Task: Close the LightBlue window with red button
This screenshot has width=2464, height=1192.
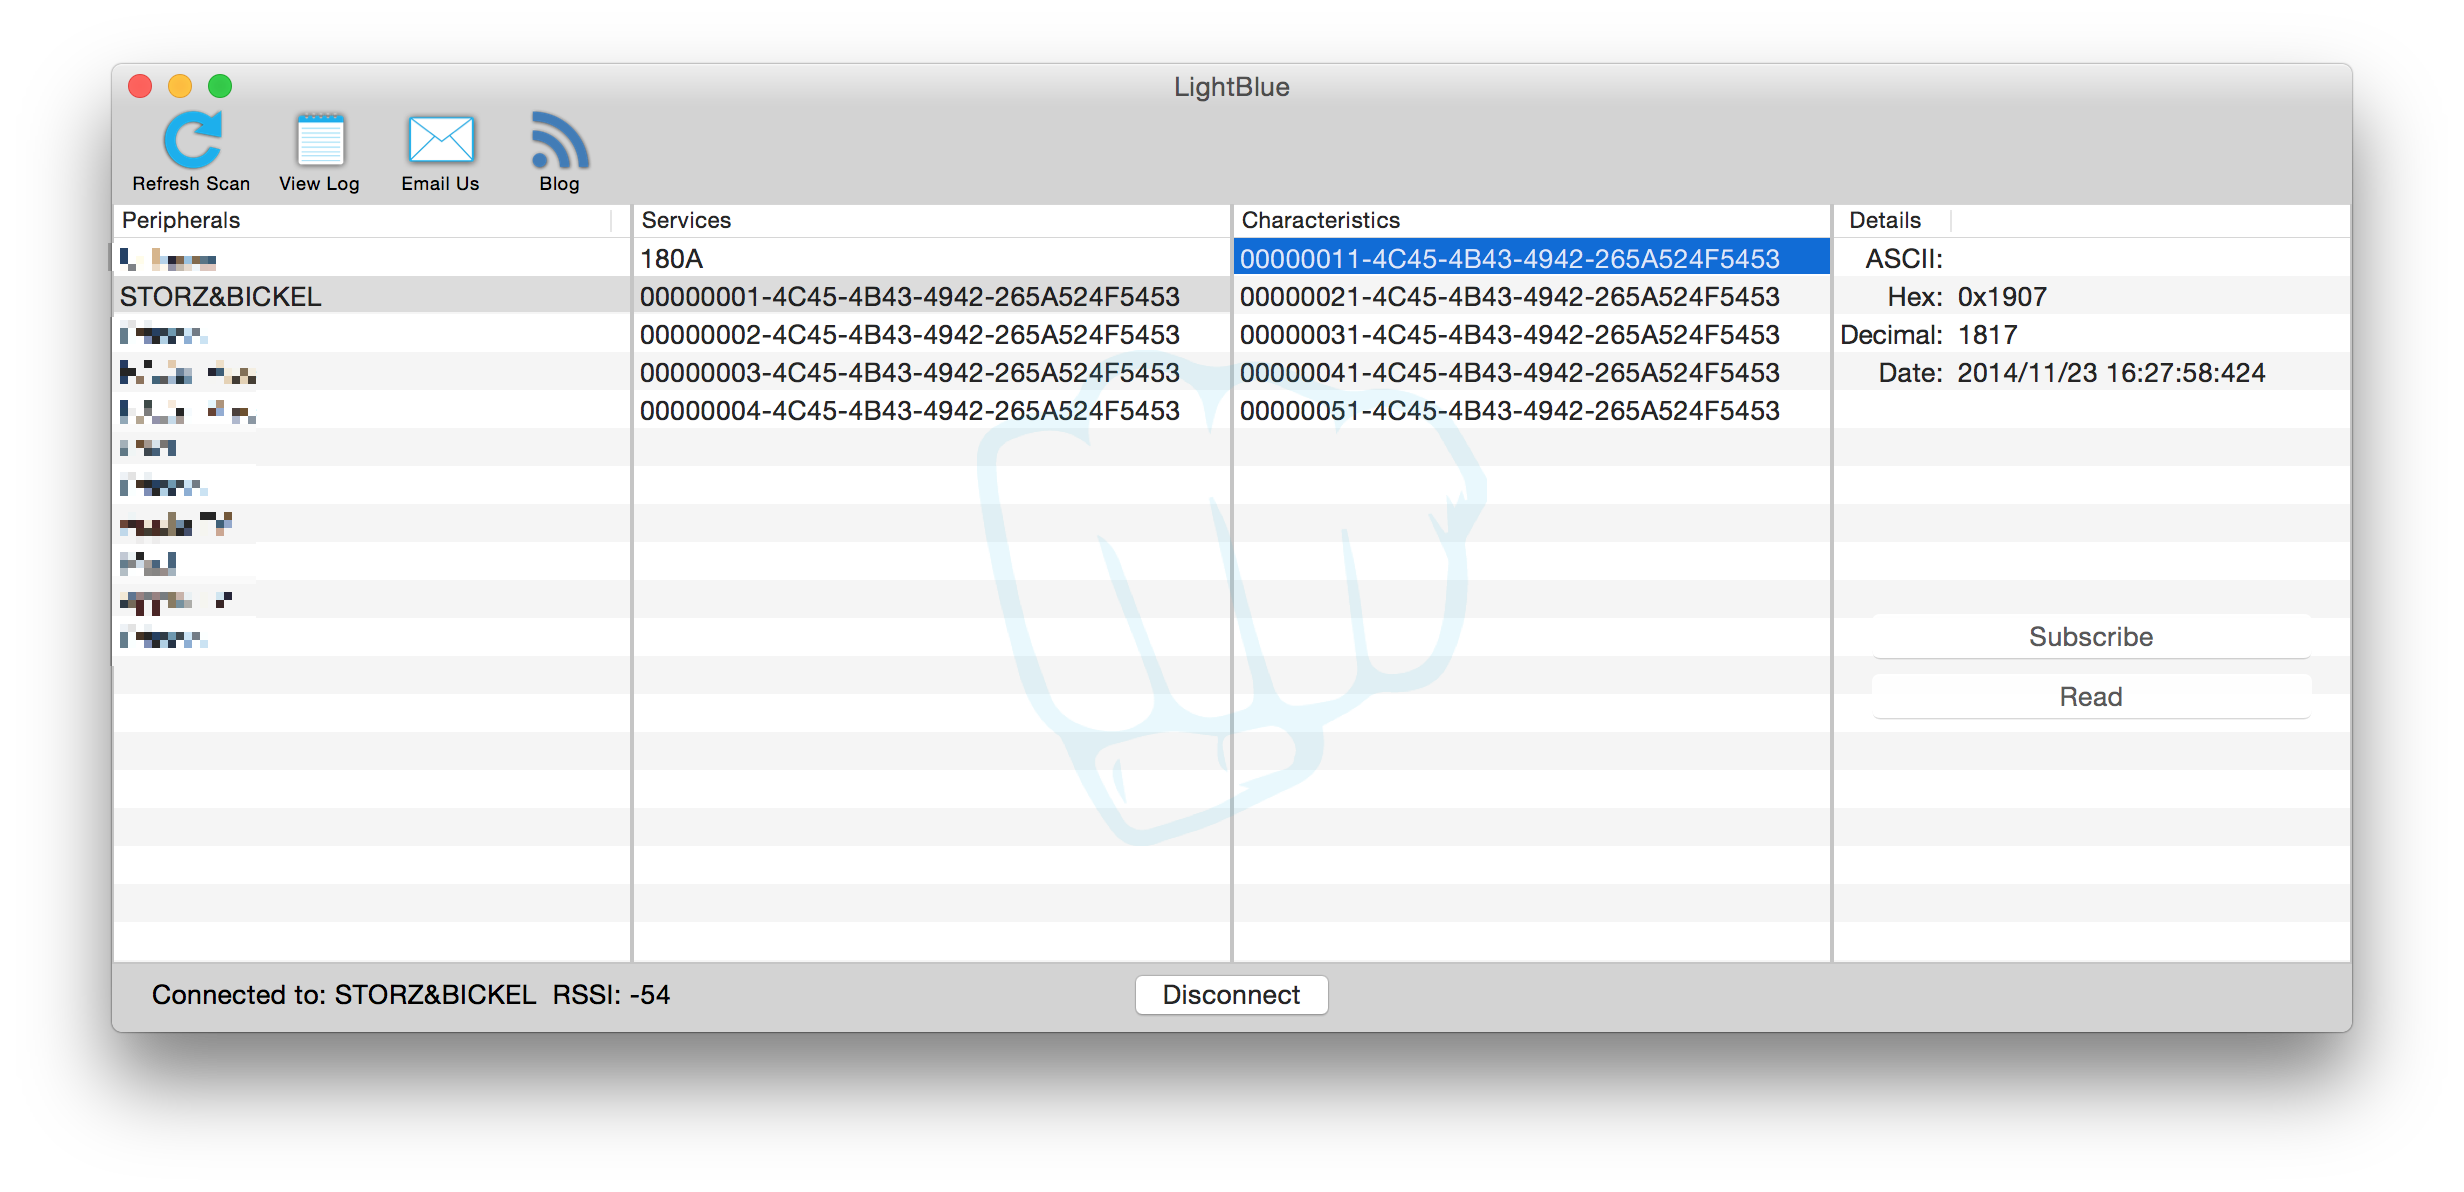Action: [x=140, y=86]
